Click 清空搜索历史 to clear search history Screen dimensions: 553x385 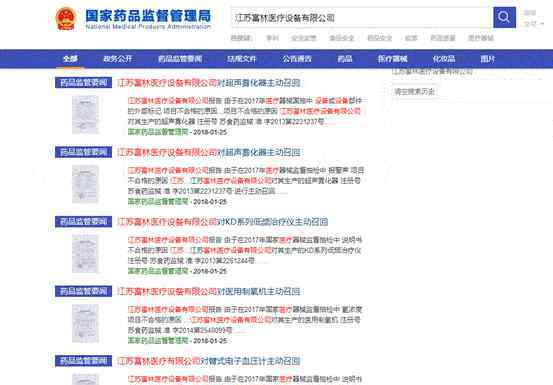coord(414,92)
